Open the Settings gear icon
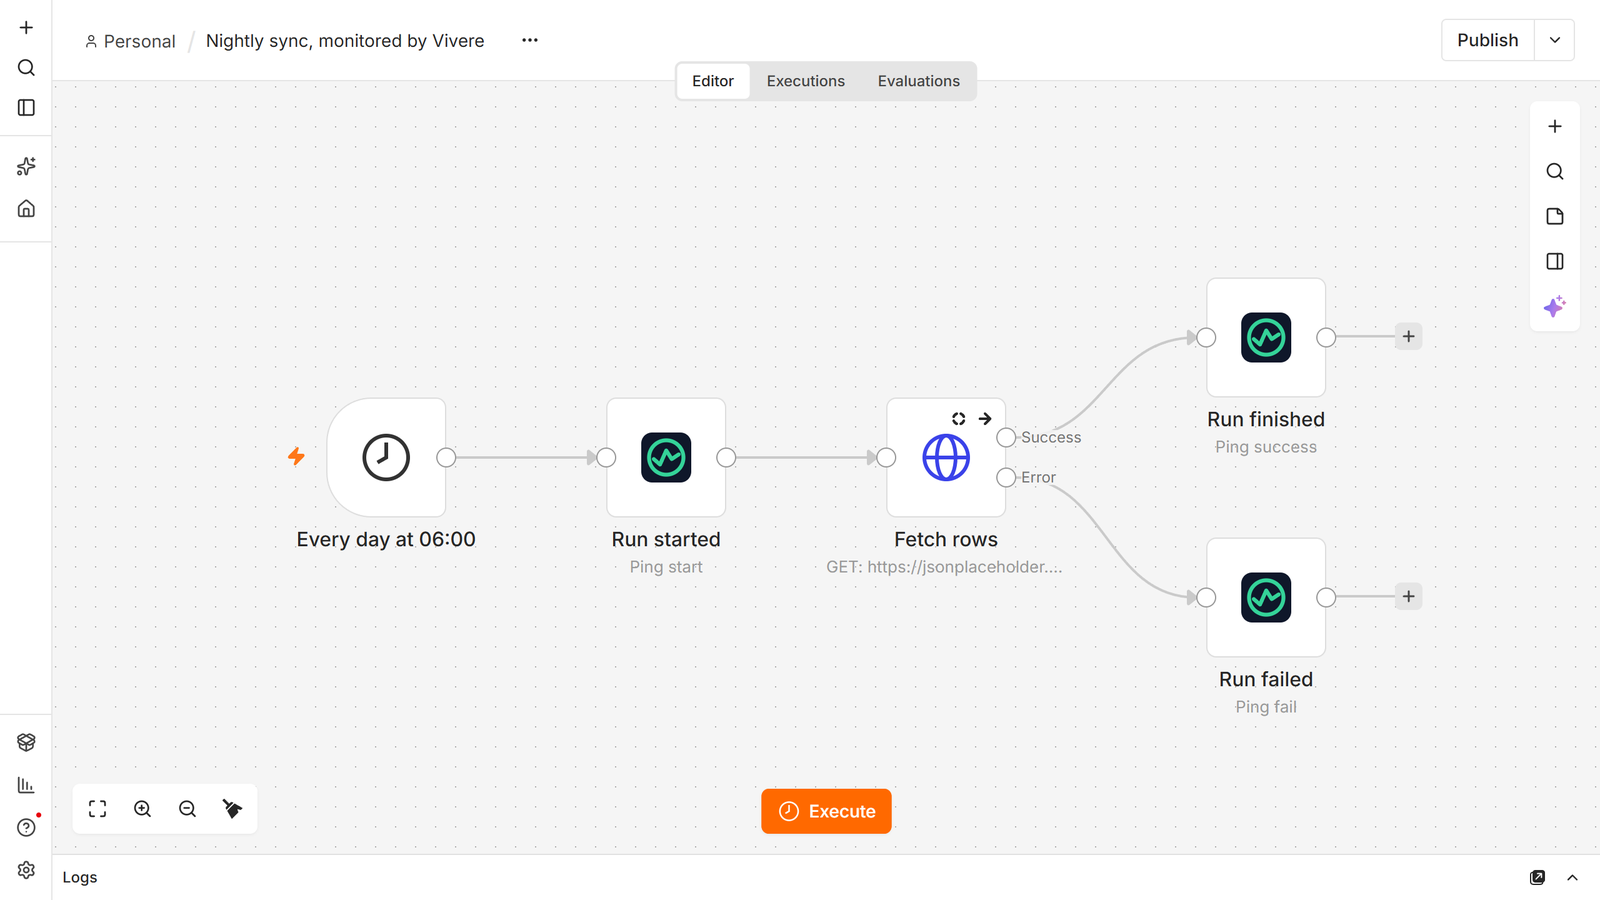The width and height of the screenshot is (1600, 900). (26, 870)
